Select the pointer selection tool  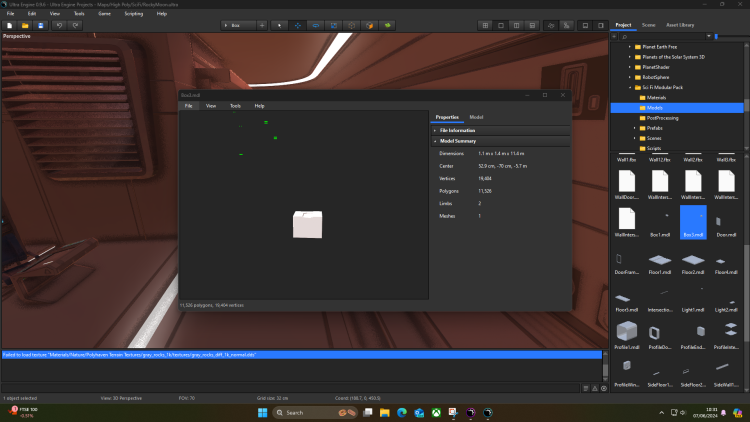coord(279,24)
